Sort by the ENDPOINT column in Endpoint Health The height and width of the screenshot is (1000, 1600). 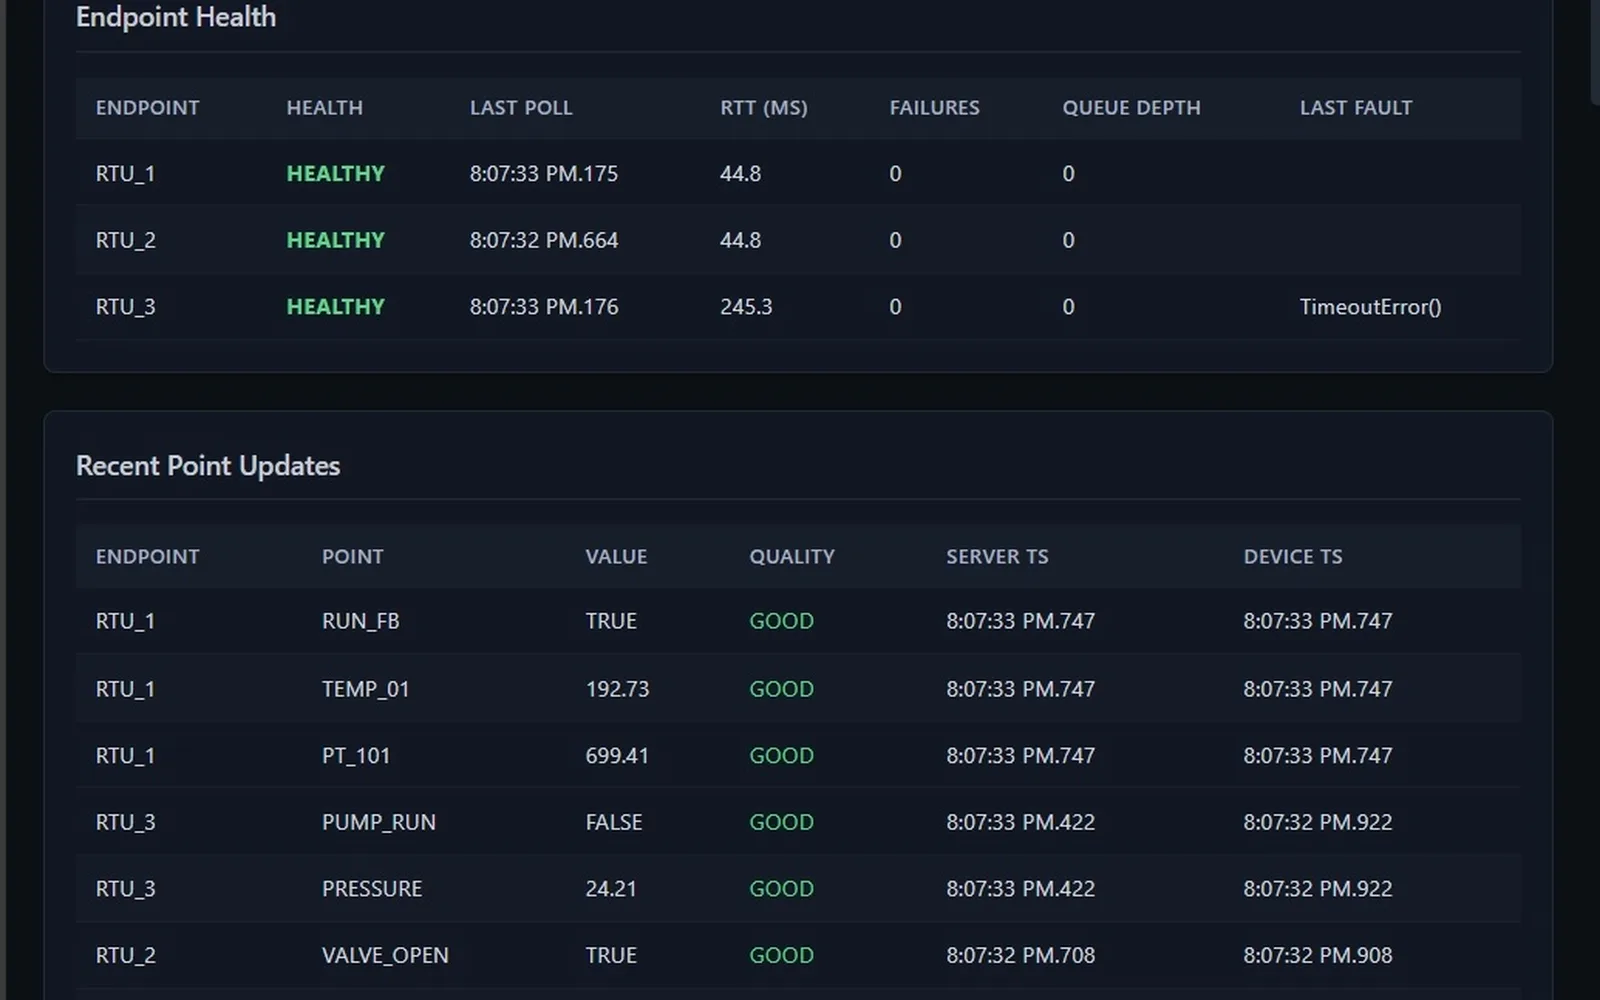tap(148, 108)
